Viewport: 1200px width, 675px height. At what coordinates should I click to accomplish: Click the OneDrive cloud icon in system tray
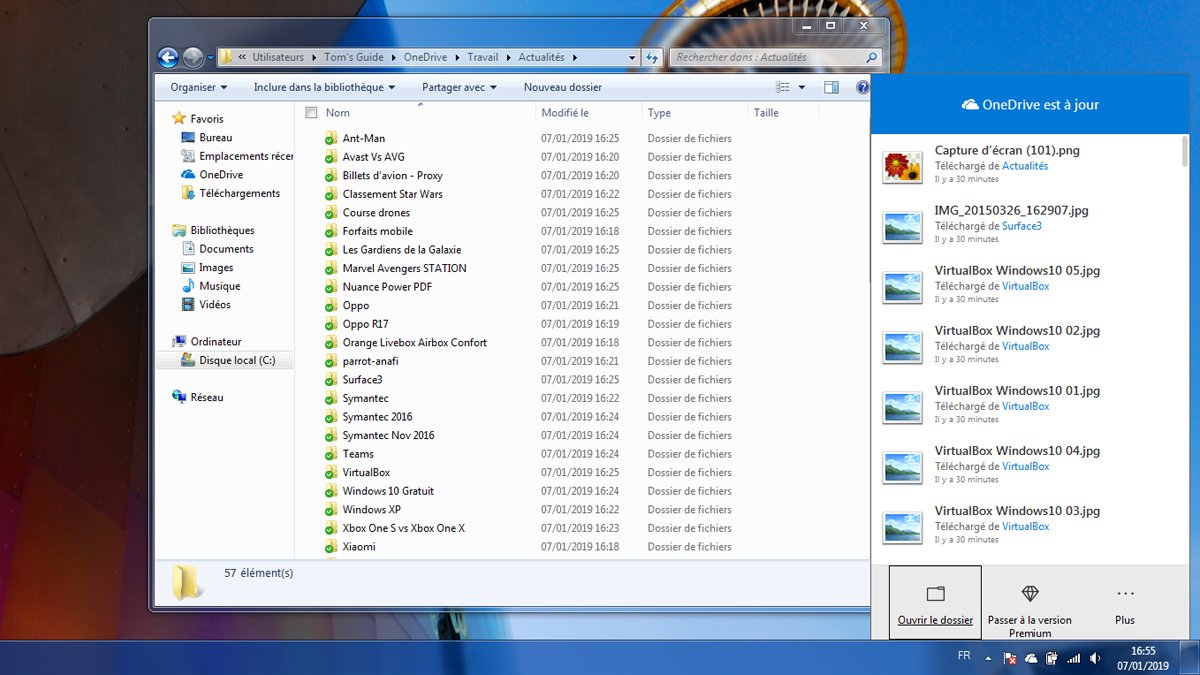point(1031,658)
